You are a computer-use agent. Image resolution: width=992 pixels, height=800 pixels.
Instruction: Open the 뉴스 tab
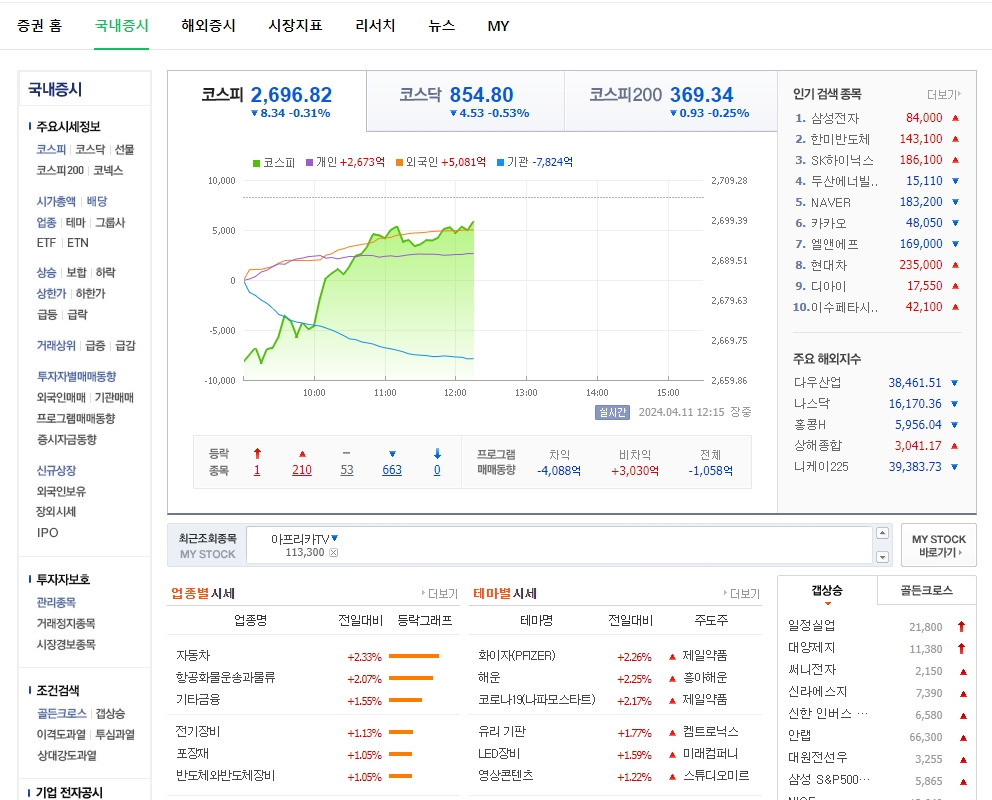pos(442,26)
